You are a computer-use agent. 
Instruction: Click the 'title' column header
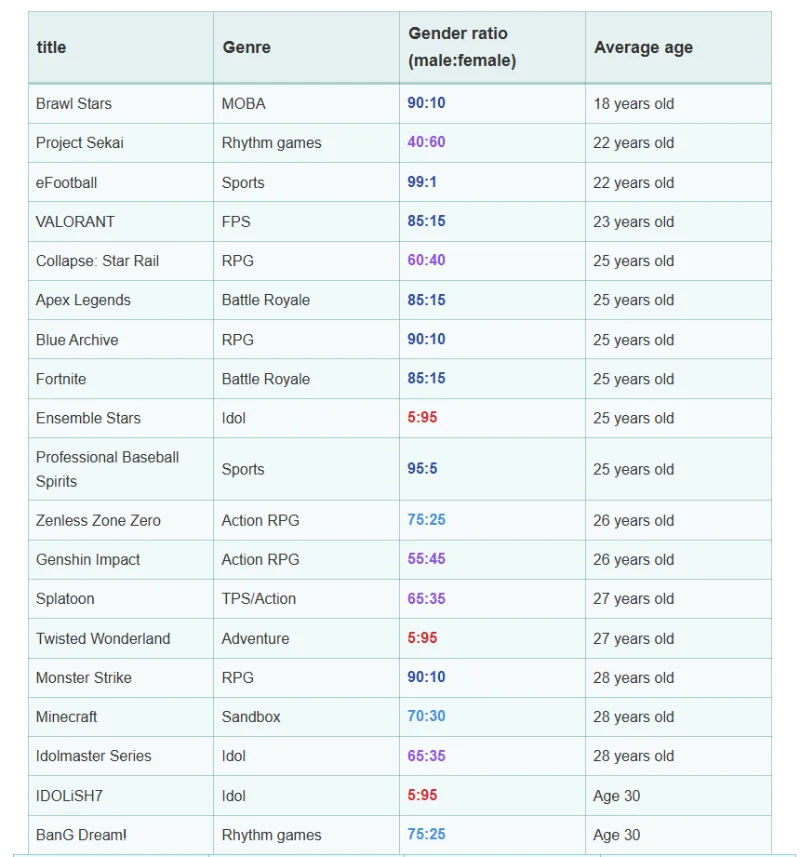point(121,48)
